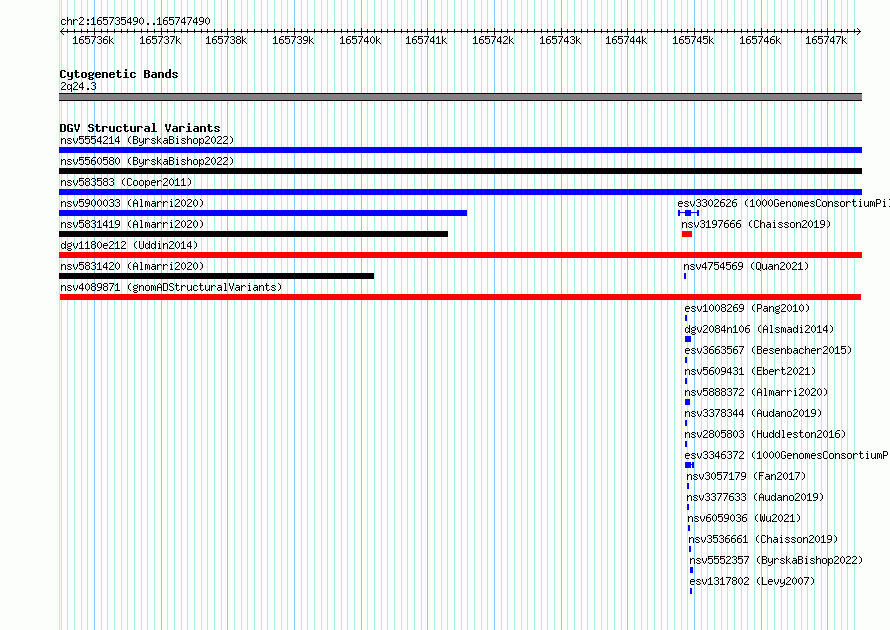The height and width of the screenshot is (630, 890).
Task: Select the gray 2q24.3 cytogenetic band bar
Action: tap(460, 98)
